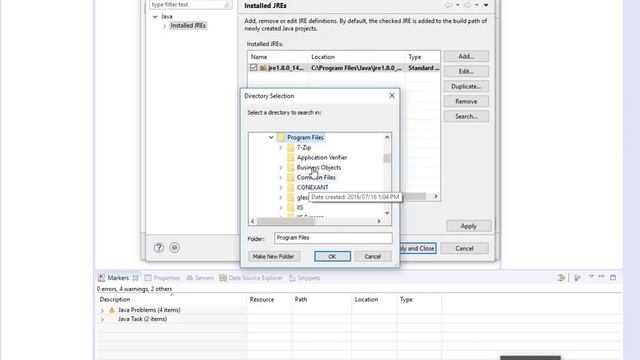Viewport: 640px width, 360px height.
Task: Click OK in Directory Selection dialog
Action: click(332, 256)
